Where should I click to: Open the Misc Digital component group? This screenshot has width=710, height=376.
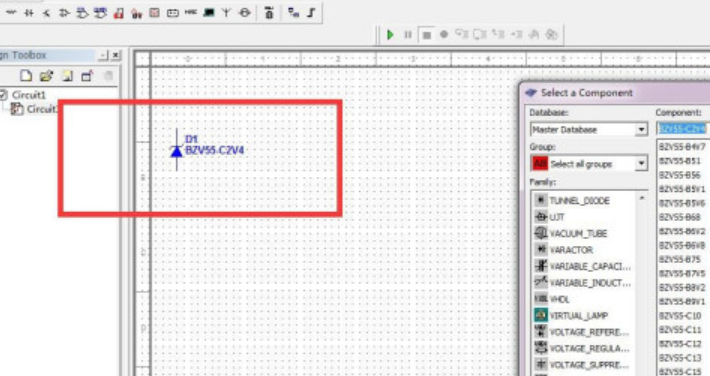[x=119, y=13]
